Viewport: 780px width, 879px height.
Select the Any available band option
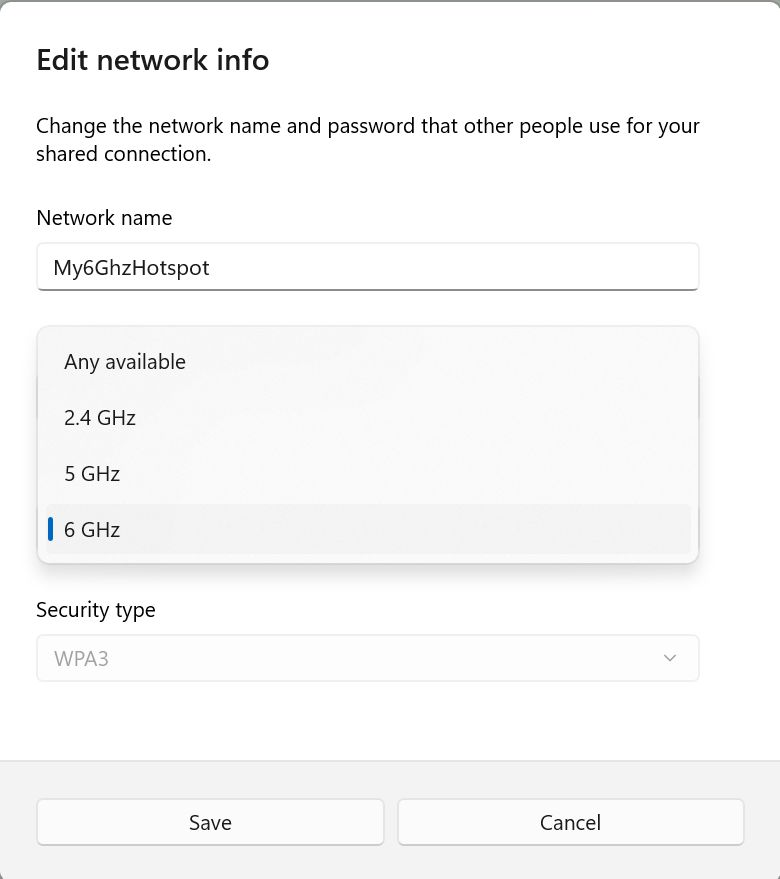[x=125, y=362]
